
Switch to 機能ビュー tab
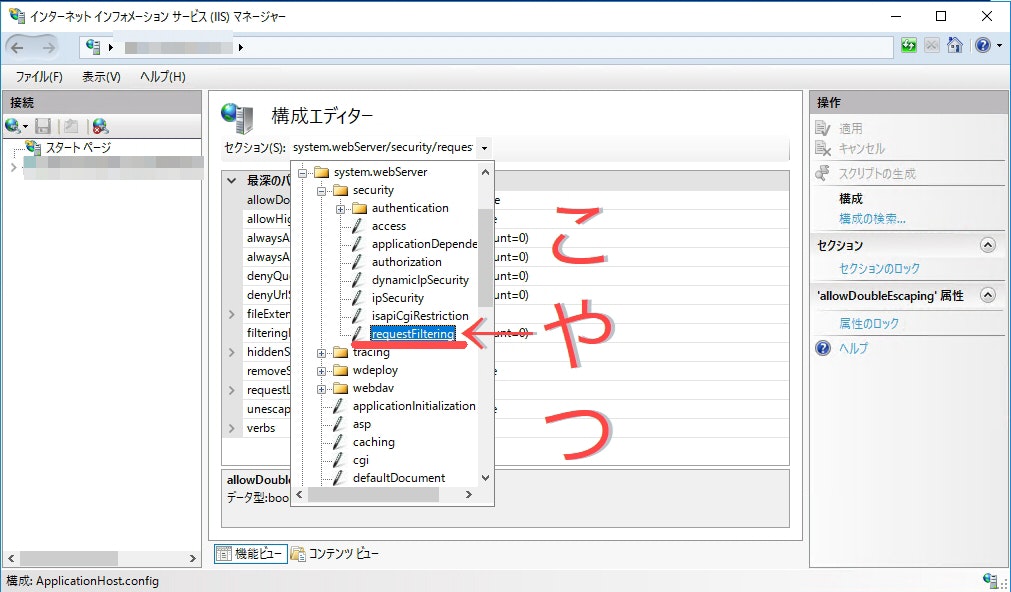pos(251,553)
